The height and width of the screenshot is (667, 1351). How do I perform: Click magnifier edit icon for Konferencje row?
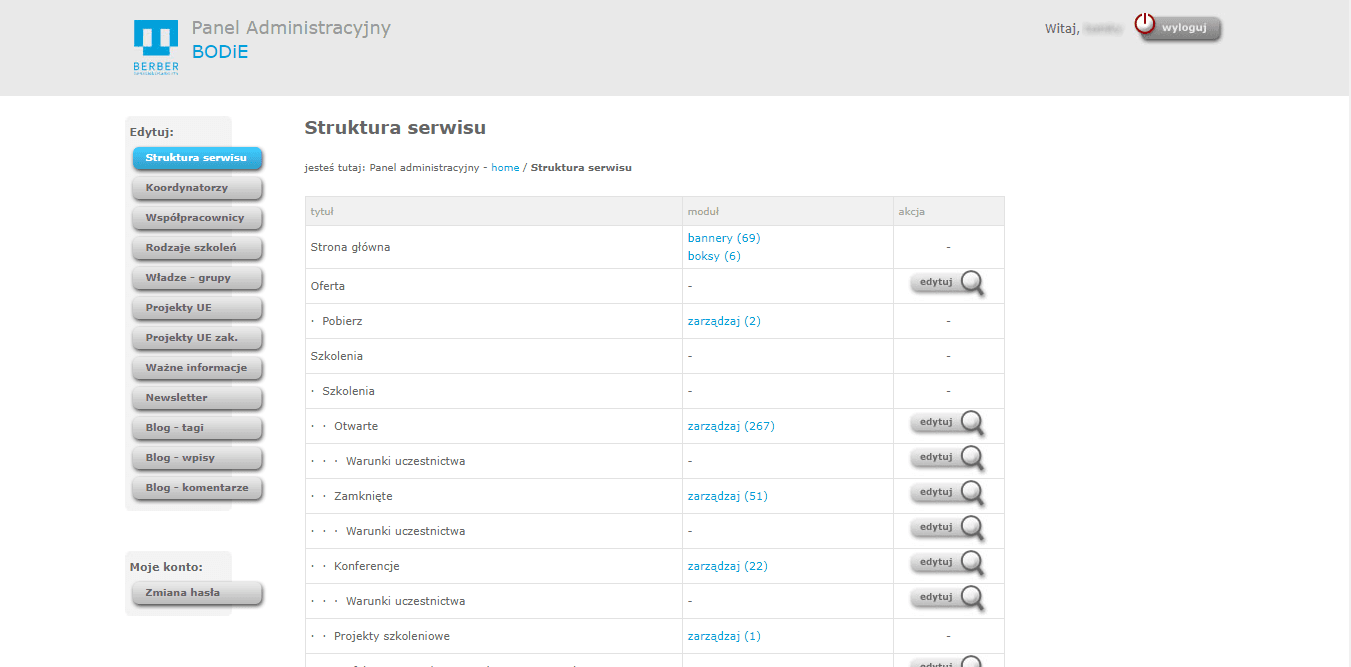click(971, 563)
